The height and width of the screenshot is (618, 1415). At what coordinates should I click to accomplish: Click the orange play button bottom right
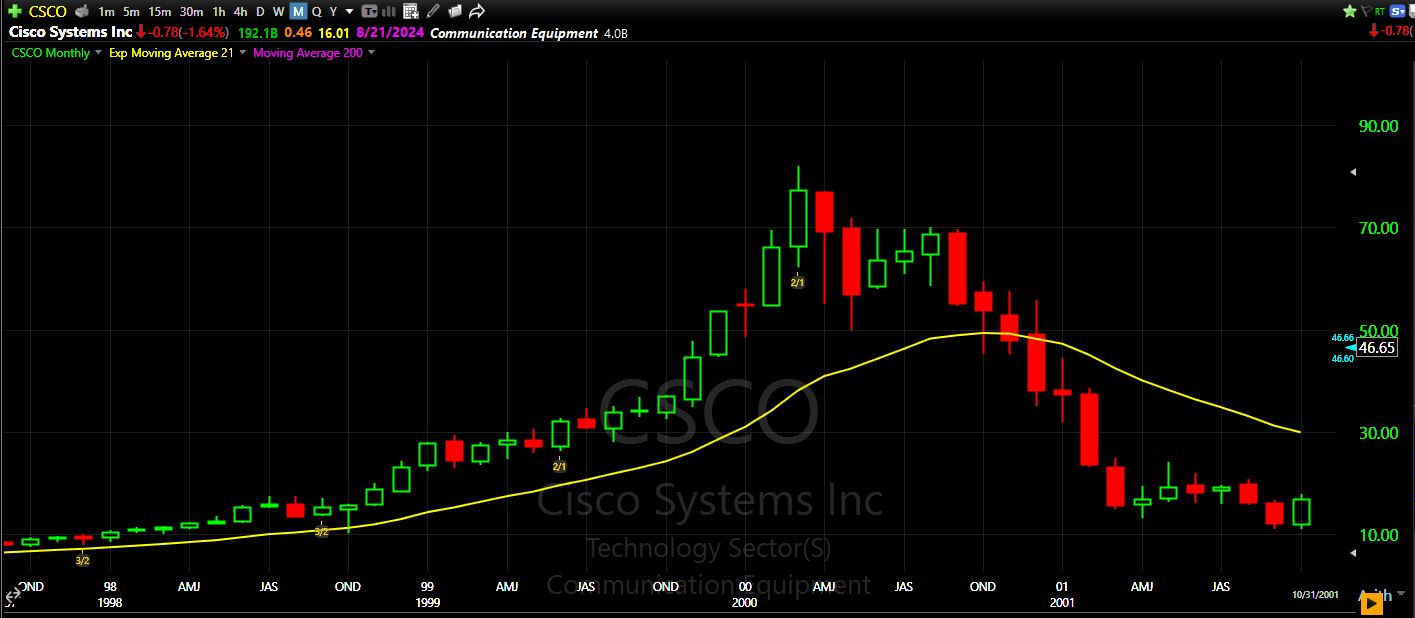tap(1372, 603)
